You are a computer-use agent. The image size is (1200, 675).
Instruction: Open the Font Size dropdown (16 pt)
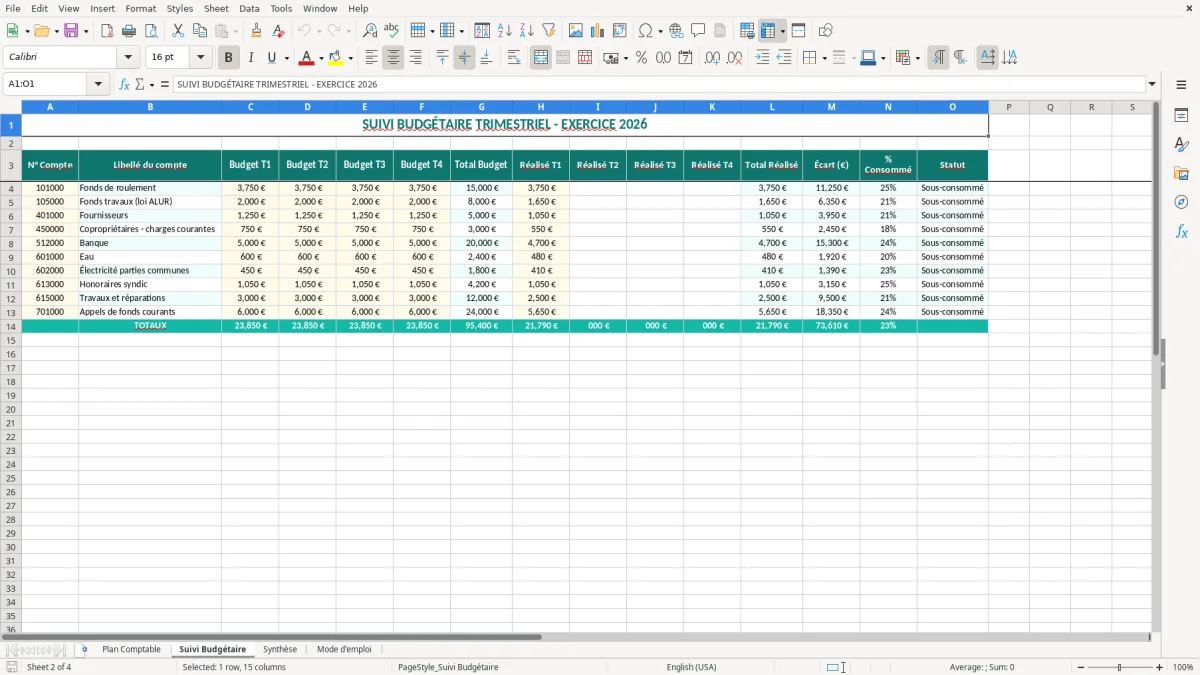click(200, 58)
